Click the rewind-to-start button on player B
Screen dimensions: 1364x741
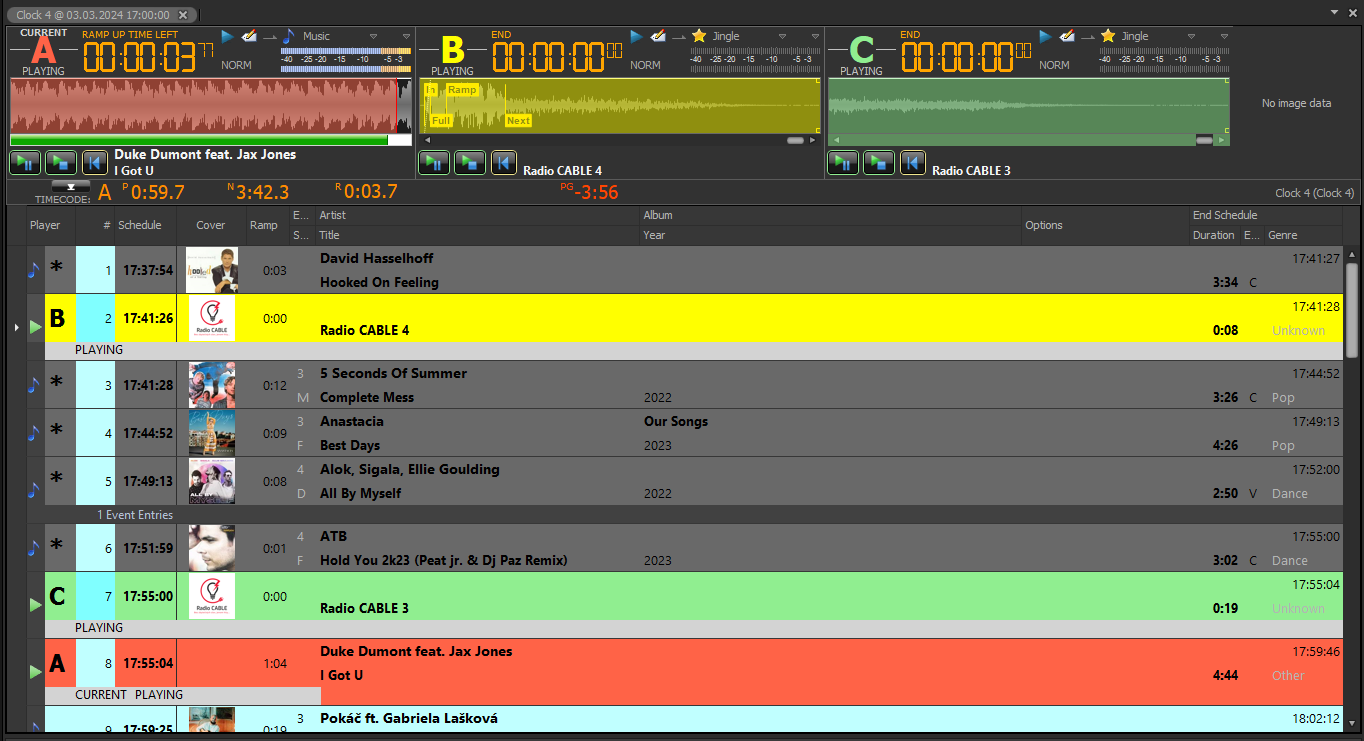tap(505, 163)
